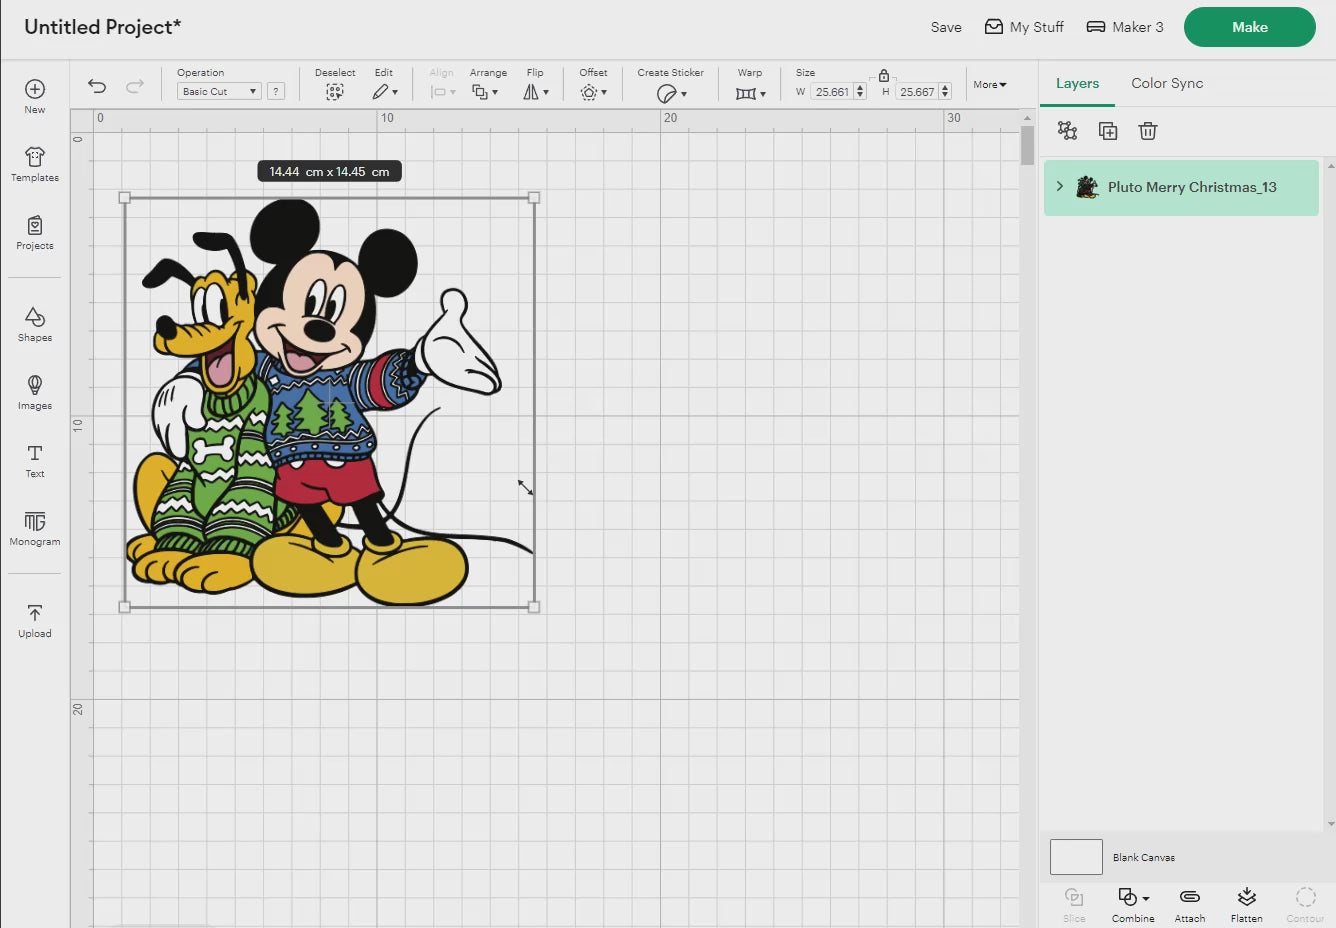1336x928 pixels.
Task: Click the Blank Canvas swatch
Action: click(1076, 857)
